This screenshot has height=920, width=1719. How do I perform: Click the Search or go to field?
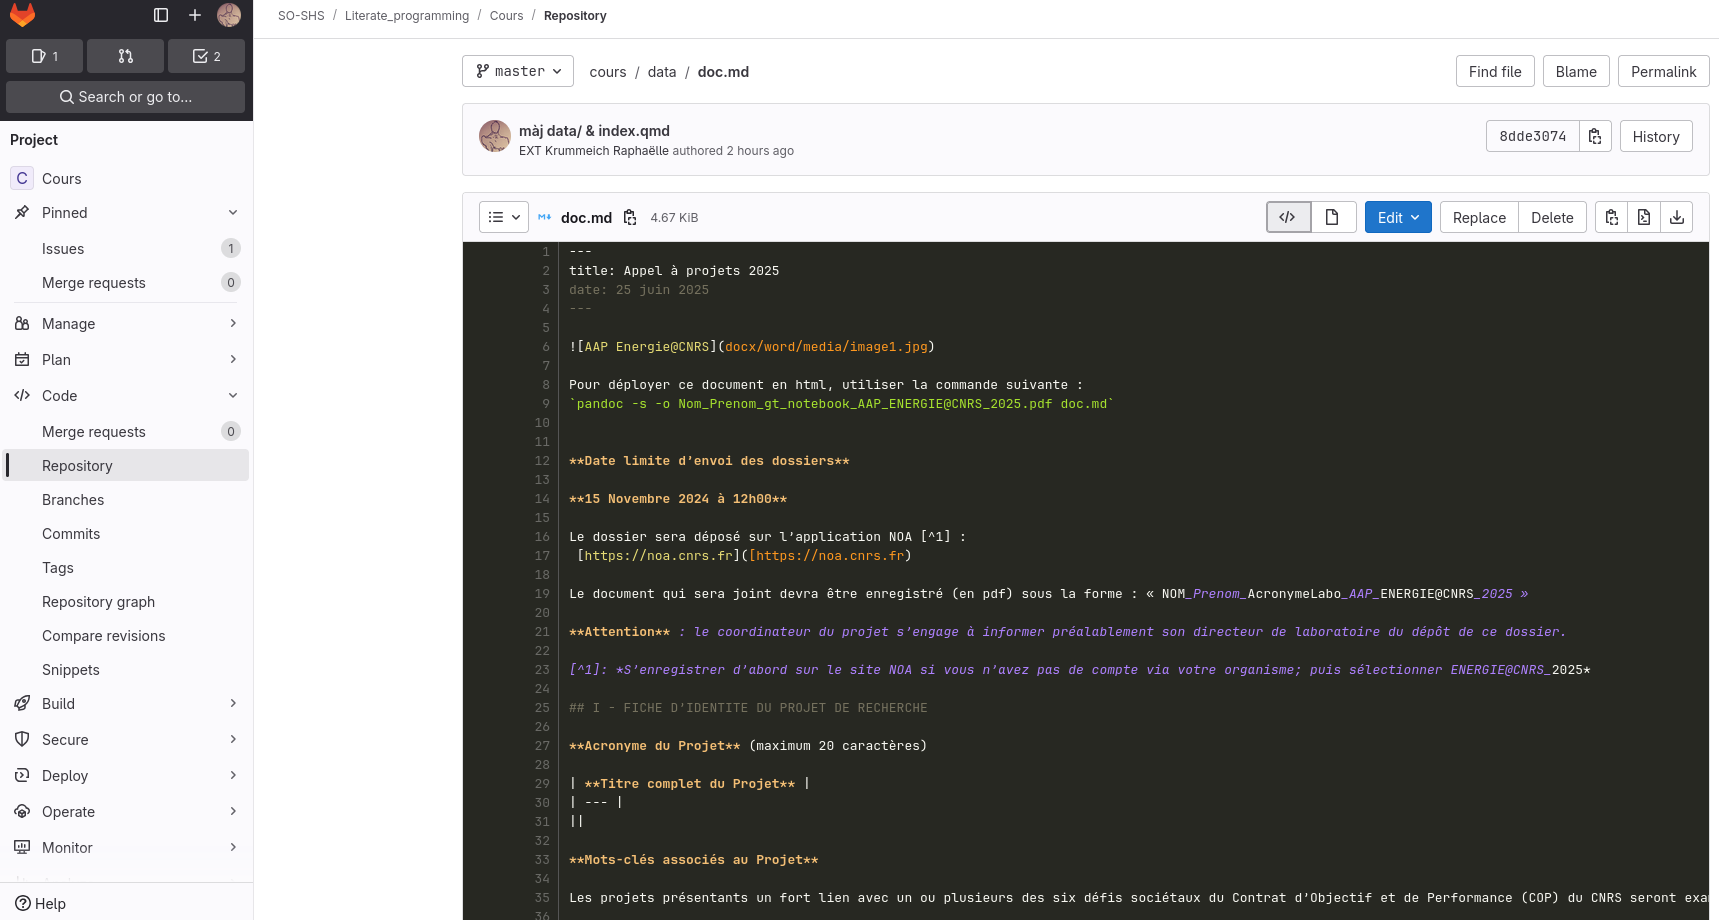coord(125,97)
